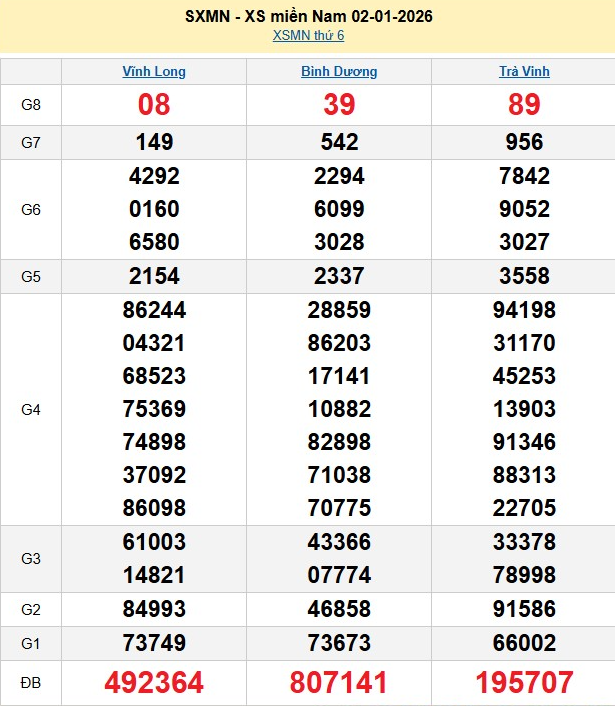Image resolution: width=615 pixels, height=706 pixels.
Task: Click the SXMN miền Nam 02-01-2026 title
Action: (x=308, y=16)
